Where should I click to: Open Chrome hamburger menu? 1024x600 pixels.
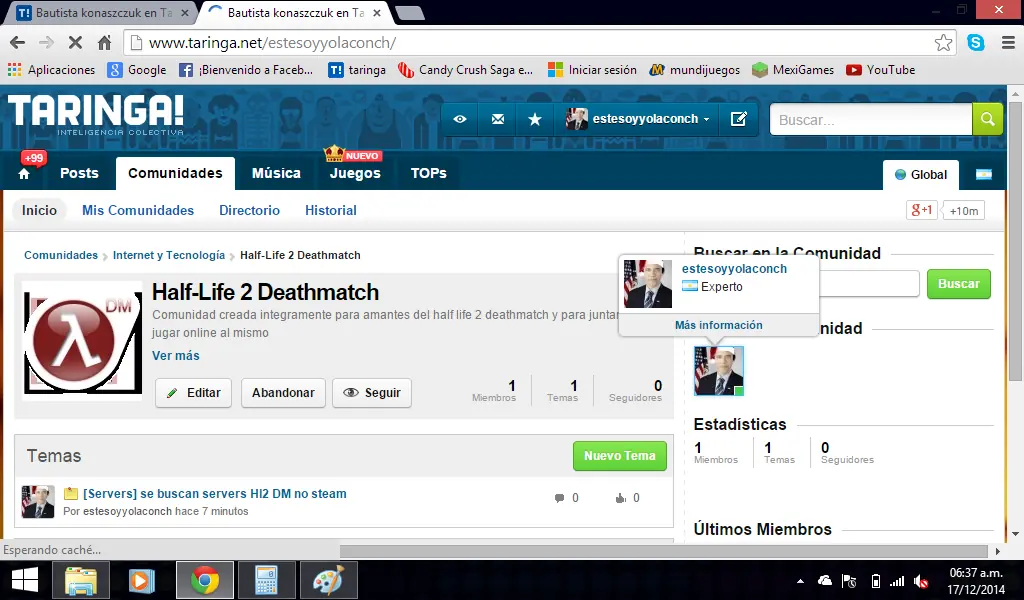(x=1008, y=43)
